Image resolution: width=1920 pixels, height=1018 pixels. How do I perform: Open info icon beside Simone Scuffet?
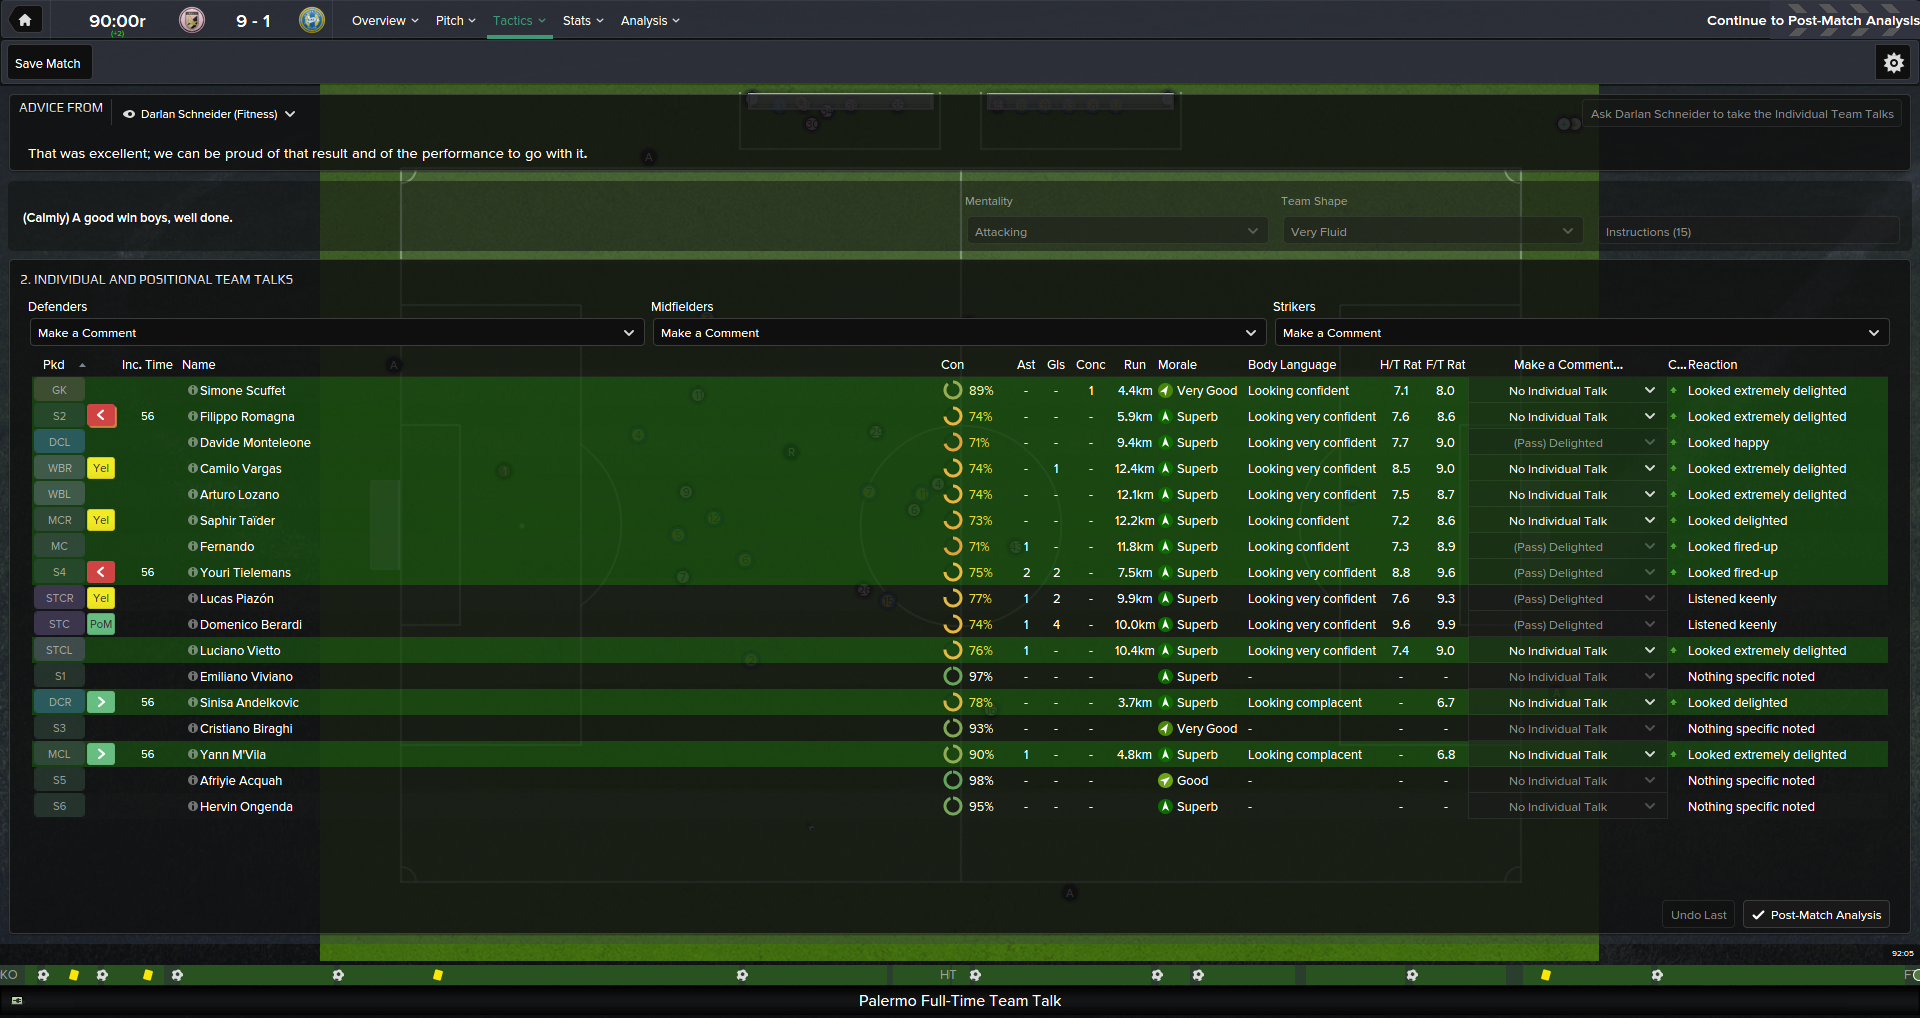pyautogui.click(x=193, y=390)
